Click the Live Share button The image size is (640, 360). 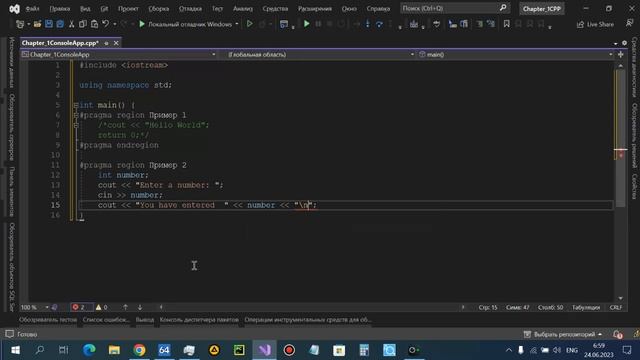click(595, 24)
